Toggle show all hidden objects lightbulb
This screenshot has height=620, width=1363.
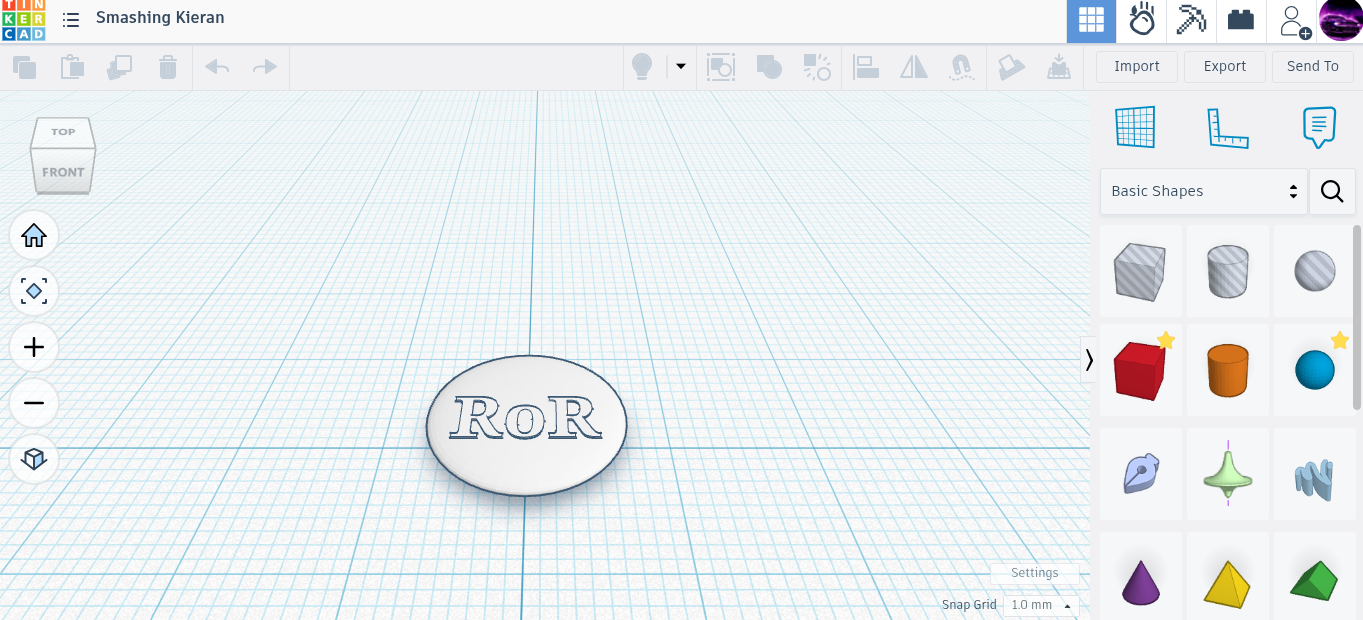click(641, 67)
